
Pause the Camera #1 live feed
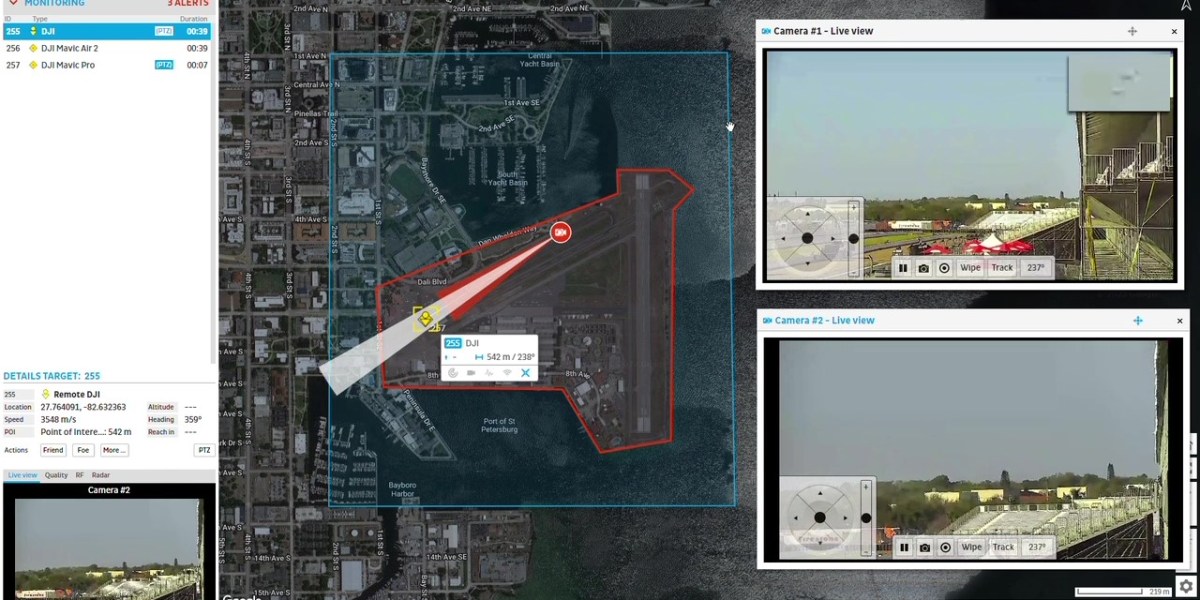click(x=903, y=268)
